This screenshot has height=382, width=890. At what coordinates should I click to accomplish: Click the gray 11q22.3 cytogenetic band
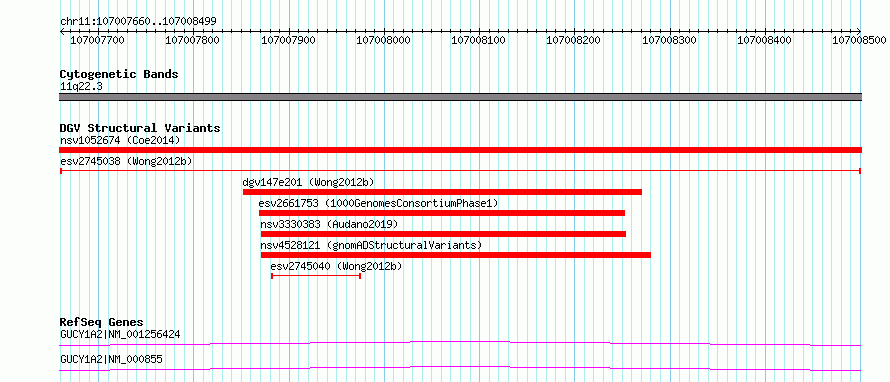pyautogui.click(x=460, y=97)
